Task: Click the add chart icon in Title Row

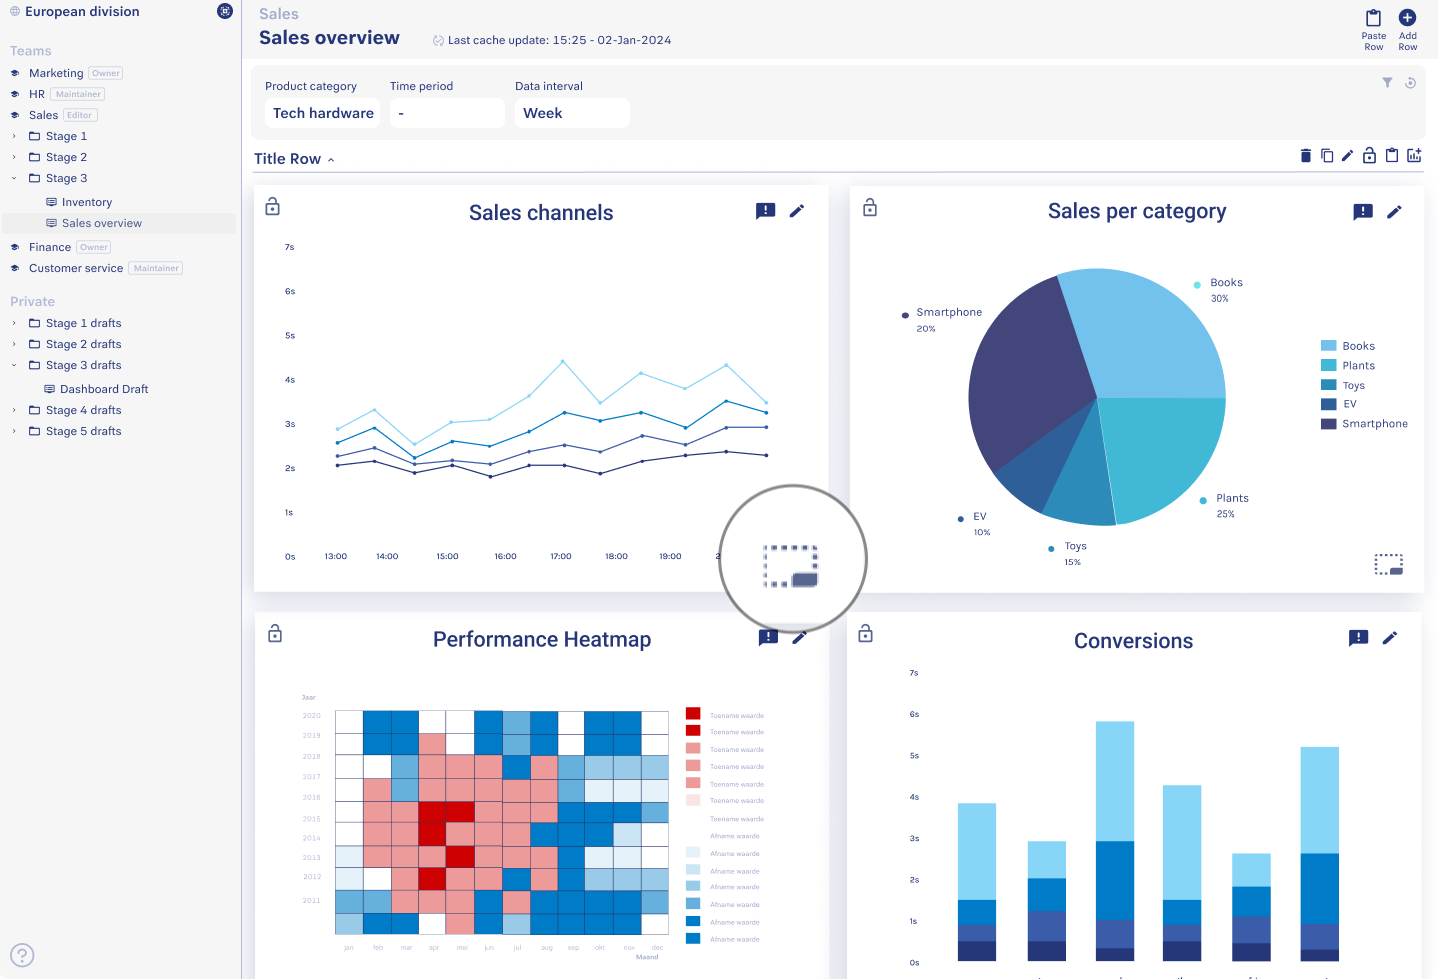Action: (1414, 155)
